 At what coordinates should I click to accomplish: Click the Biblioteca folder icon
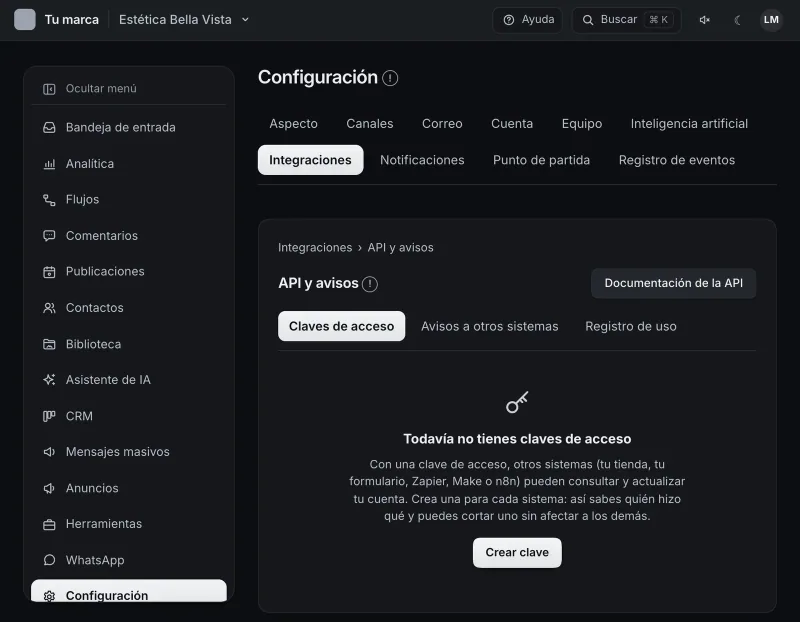click(x=49, y=344)
